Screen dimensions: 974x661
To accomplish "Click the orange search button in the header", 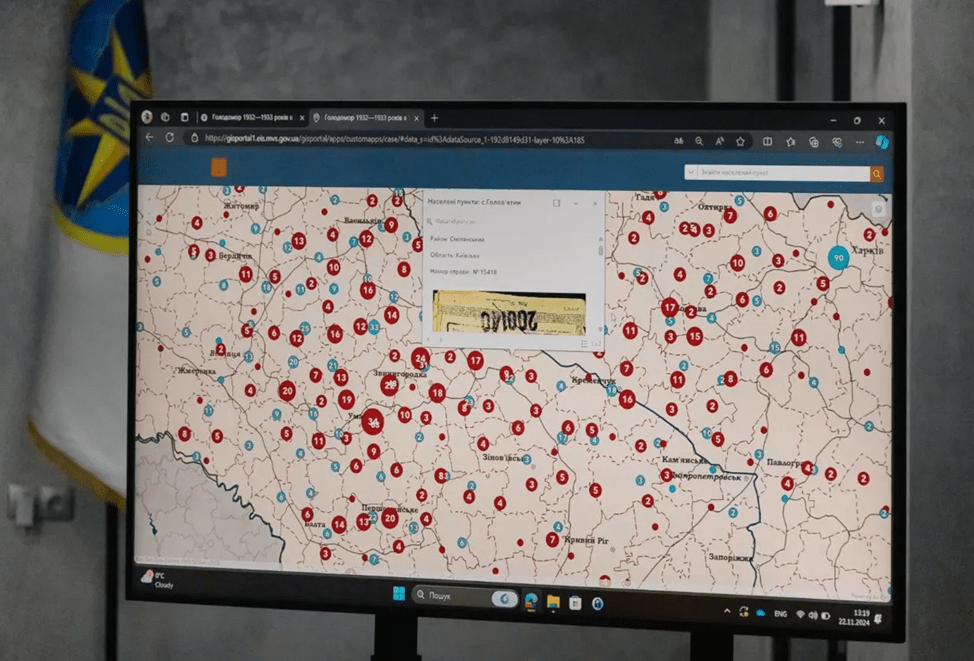I will tap(877, 174).
